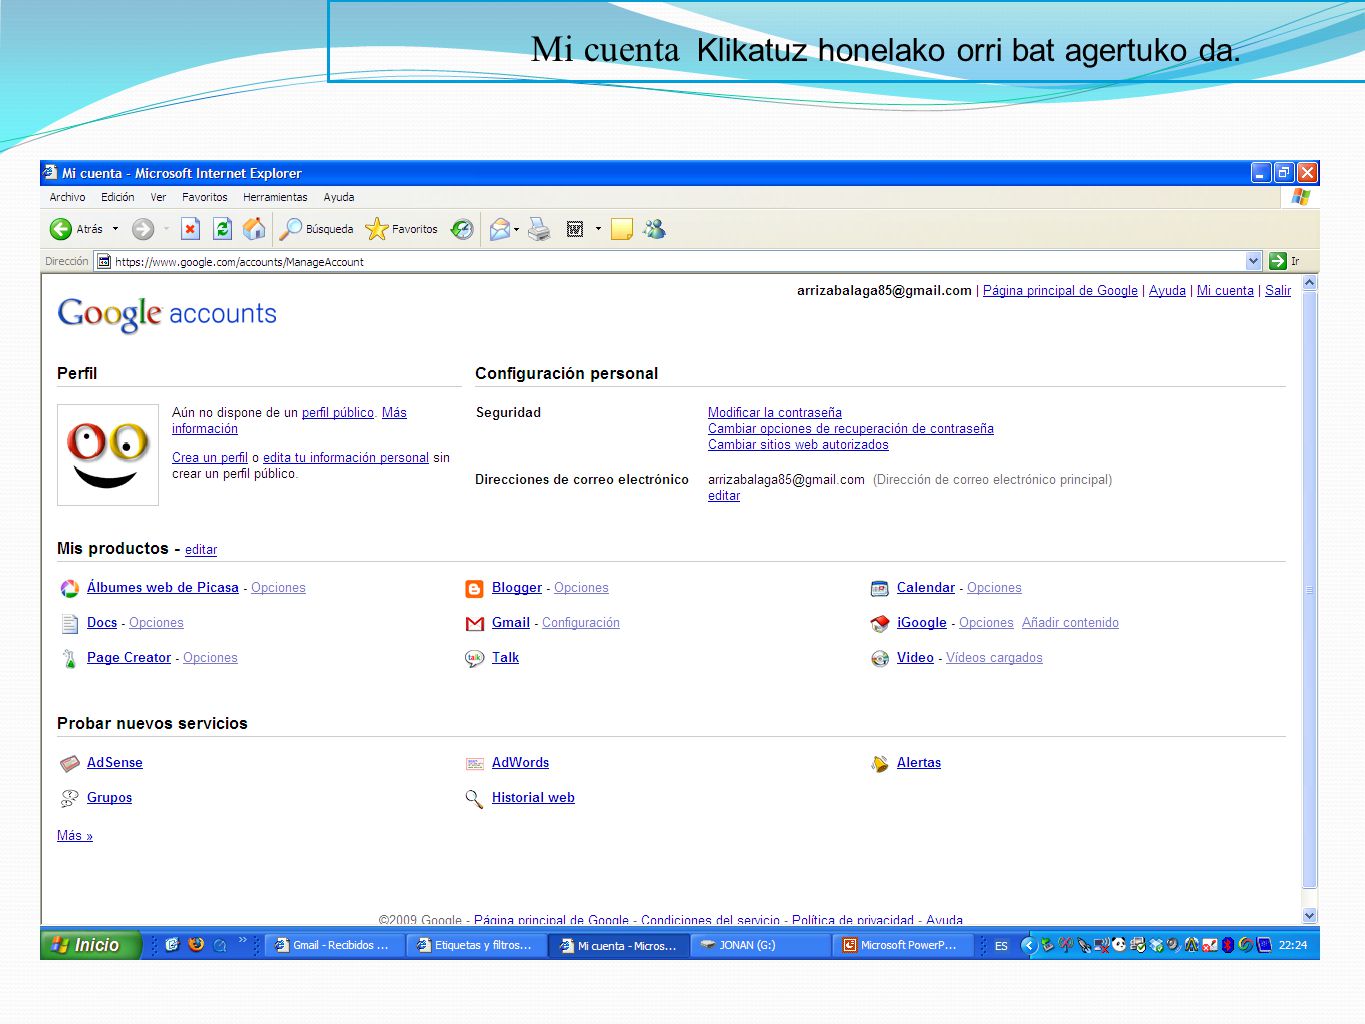The height and width of the screenshot is (1024, 1365).
Task: Click the Historial web magnifier icon
Action: [474, 799]
